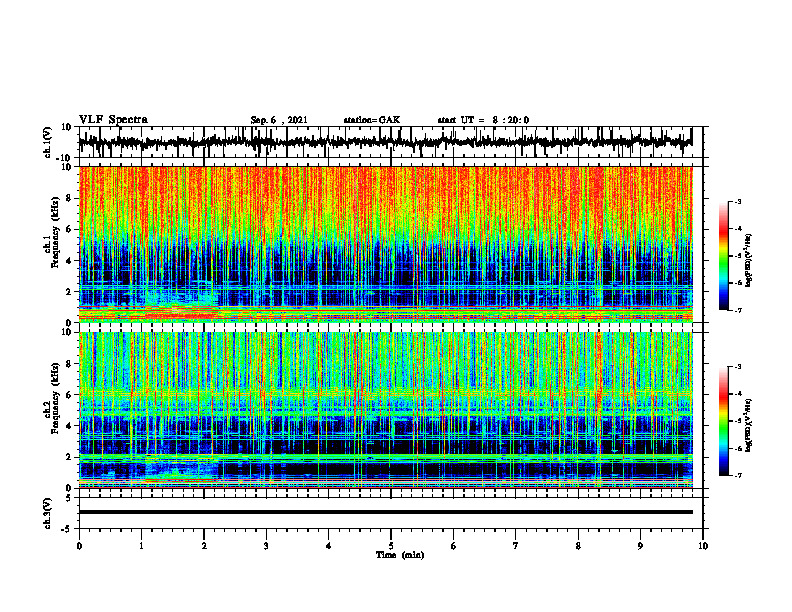Click the ch.1 colorbar log(PSD) label
The height and width of the screenshot is (612, 792).
pos(749,261)
